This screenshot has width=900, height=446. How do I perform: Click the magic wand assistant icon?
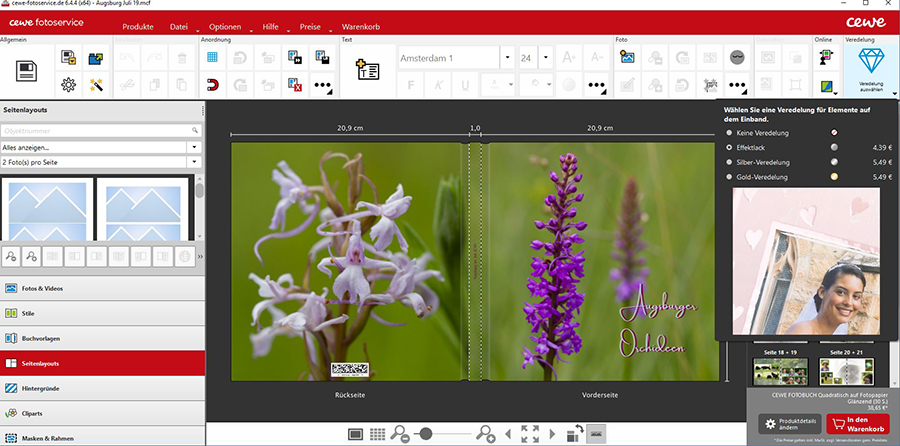point(96,85)
